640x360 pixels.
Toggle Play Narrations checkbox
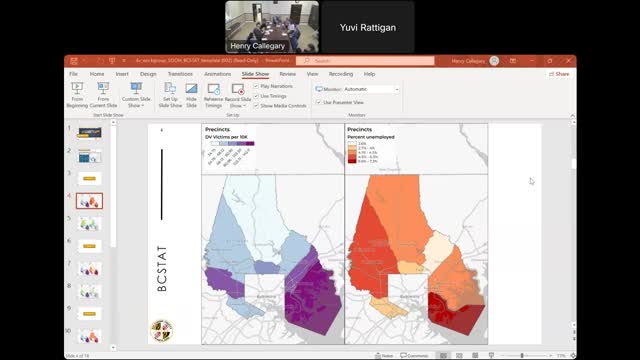click(x=256, y=86)
